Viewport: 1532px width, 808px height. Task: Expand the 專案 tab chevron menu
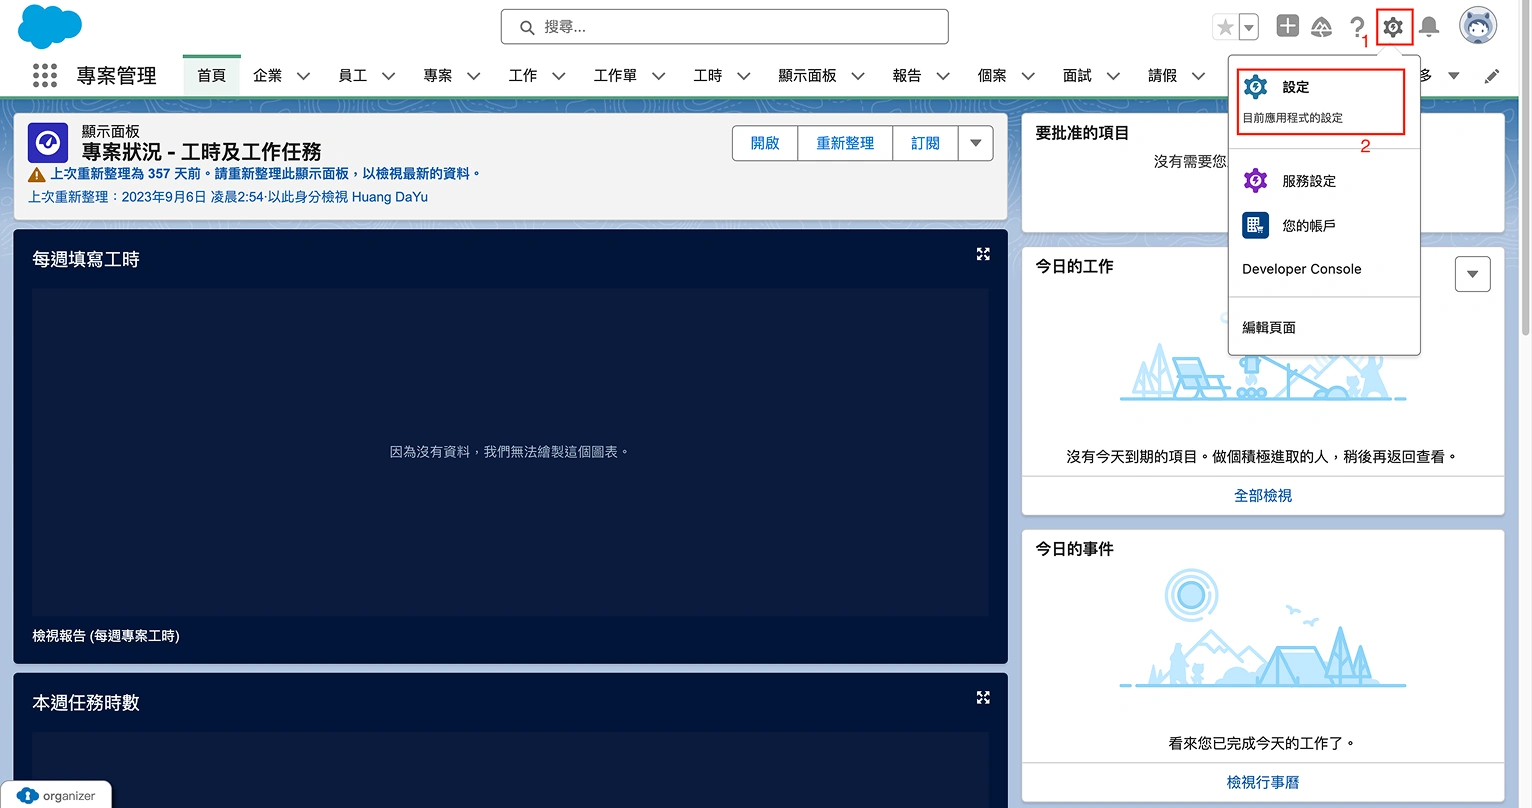(474, 76)
